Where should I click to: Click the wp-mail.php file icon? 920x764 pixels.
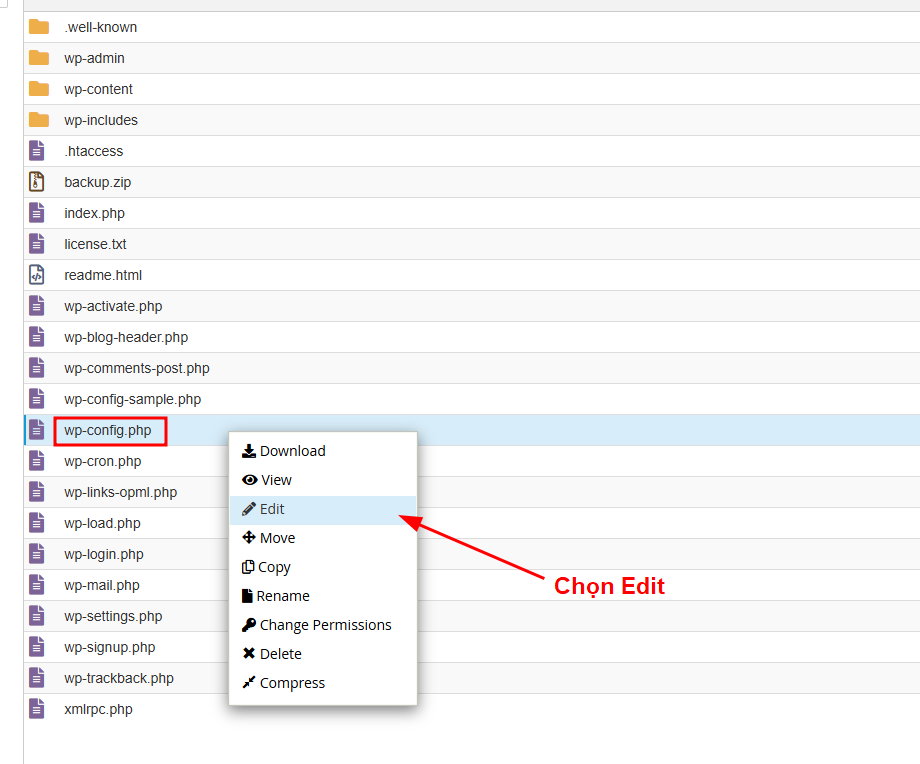(x=36, y=585)
